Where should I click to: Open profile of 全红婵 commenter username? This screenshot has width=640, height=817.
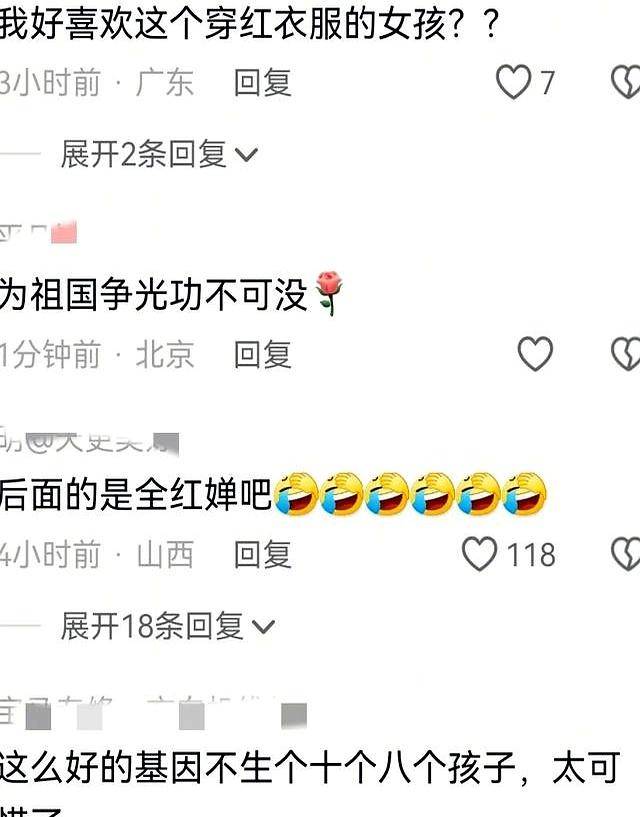click(89, 444)
